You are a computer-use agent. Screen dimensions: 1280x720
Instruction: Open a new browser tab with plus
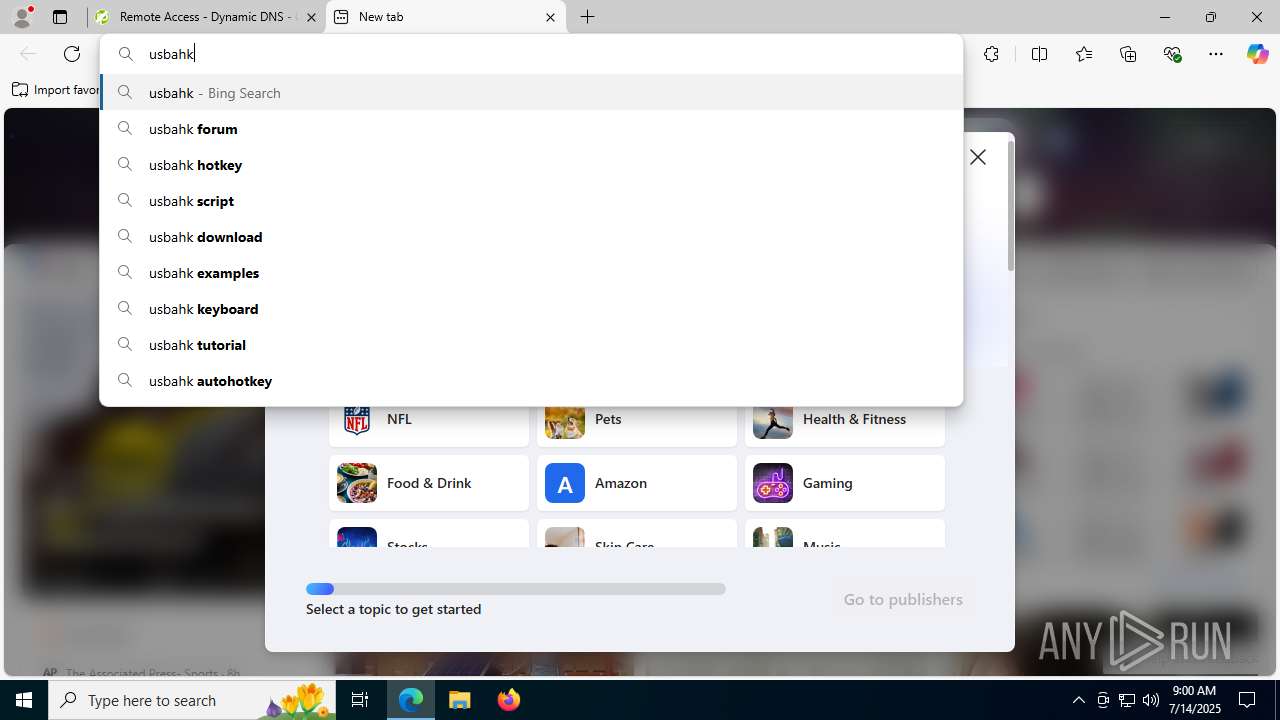588,17
